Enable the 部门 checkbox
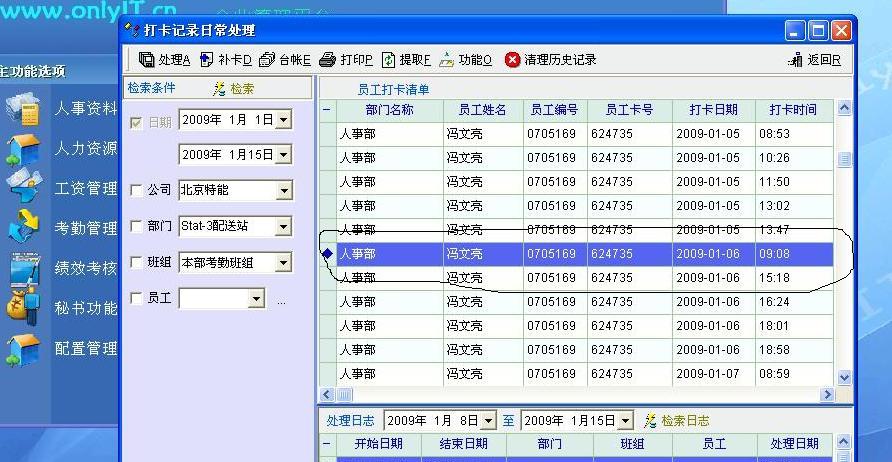 pos(137,226)
